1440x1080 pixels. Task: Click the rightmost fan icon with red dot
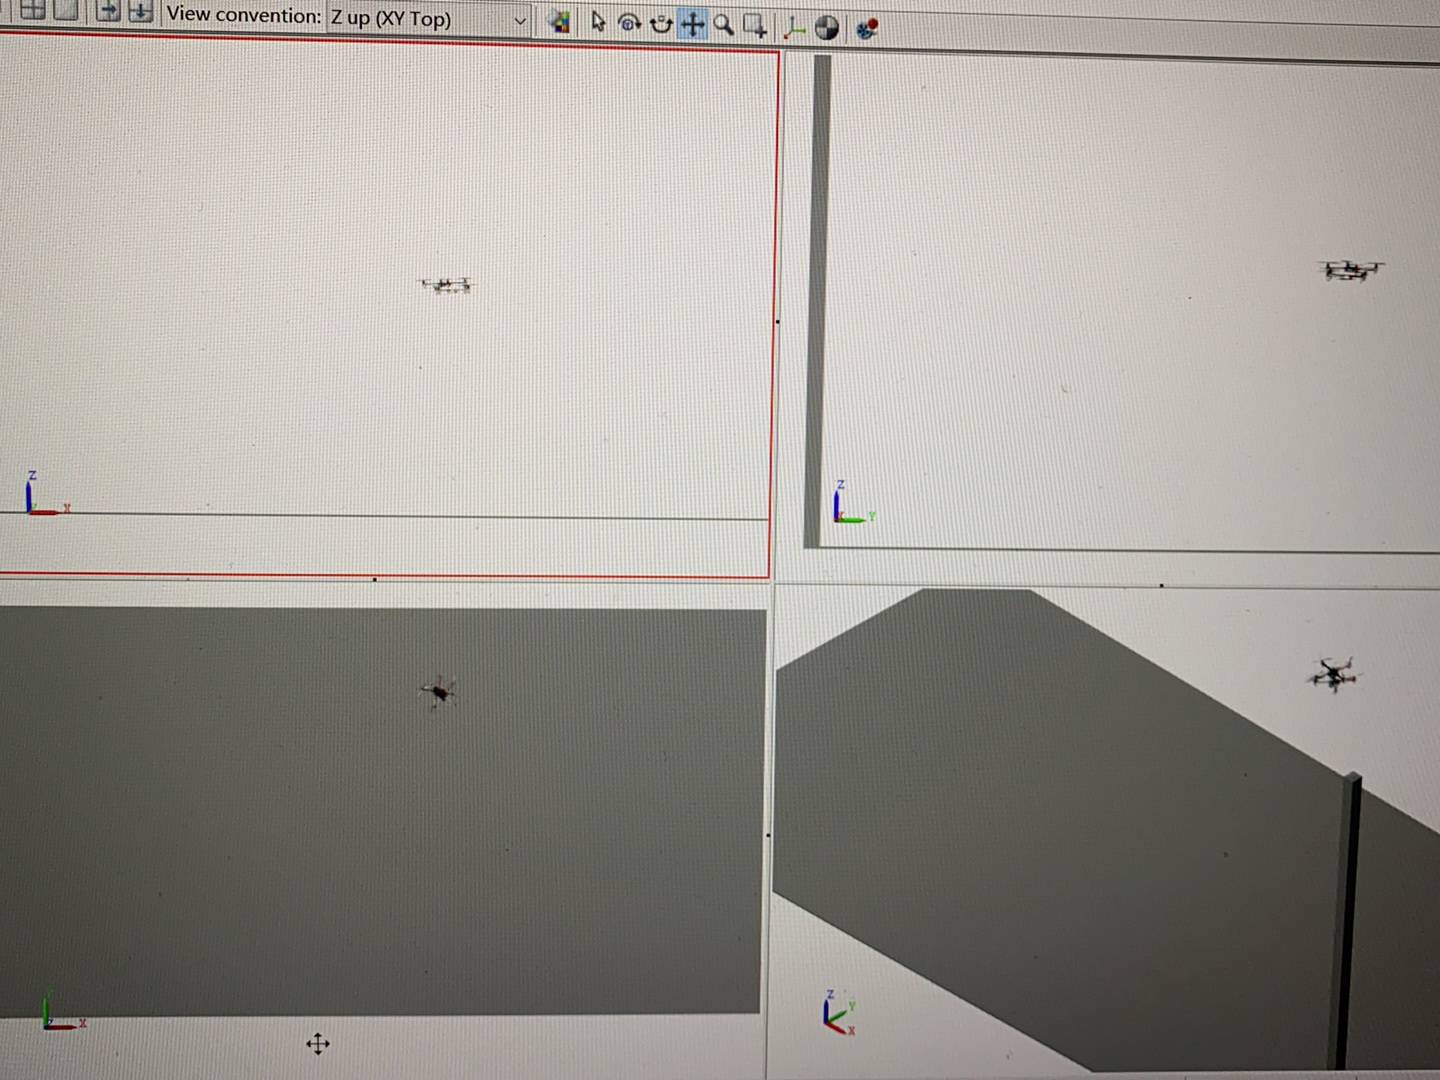click(x=867, y=27)
